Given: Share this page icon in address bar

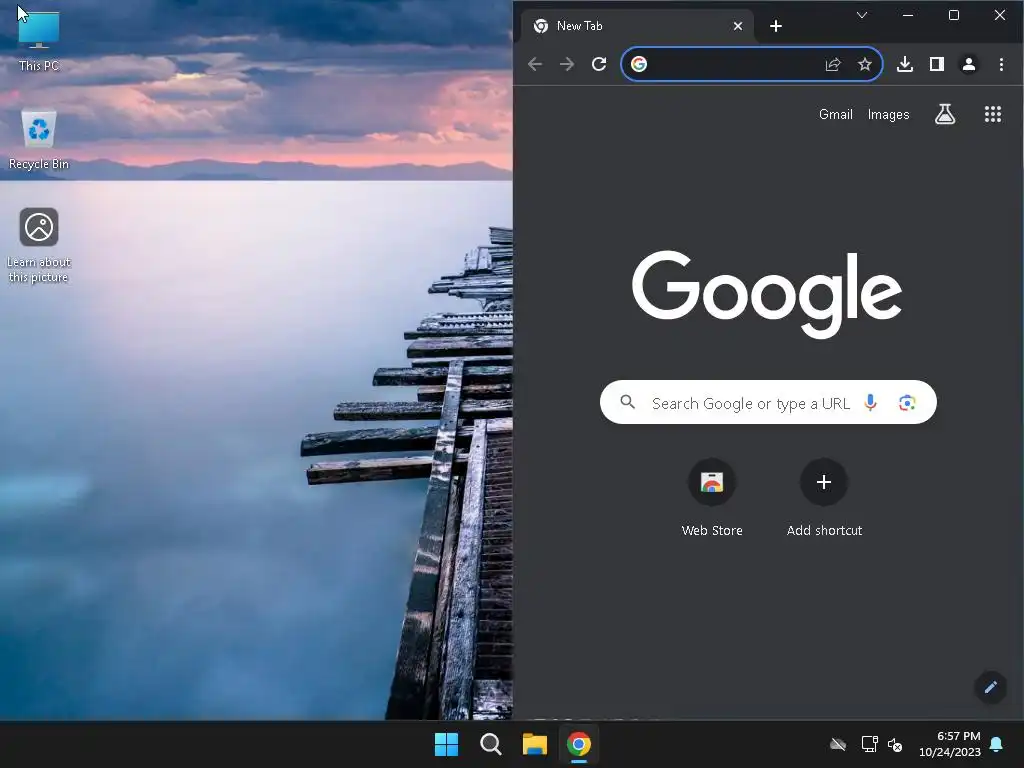Looking at the screenshot, I should coord(833,64).
